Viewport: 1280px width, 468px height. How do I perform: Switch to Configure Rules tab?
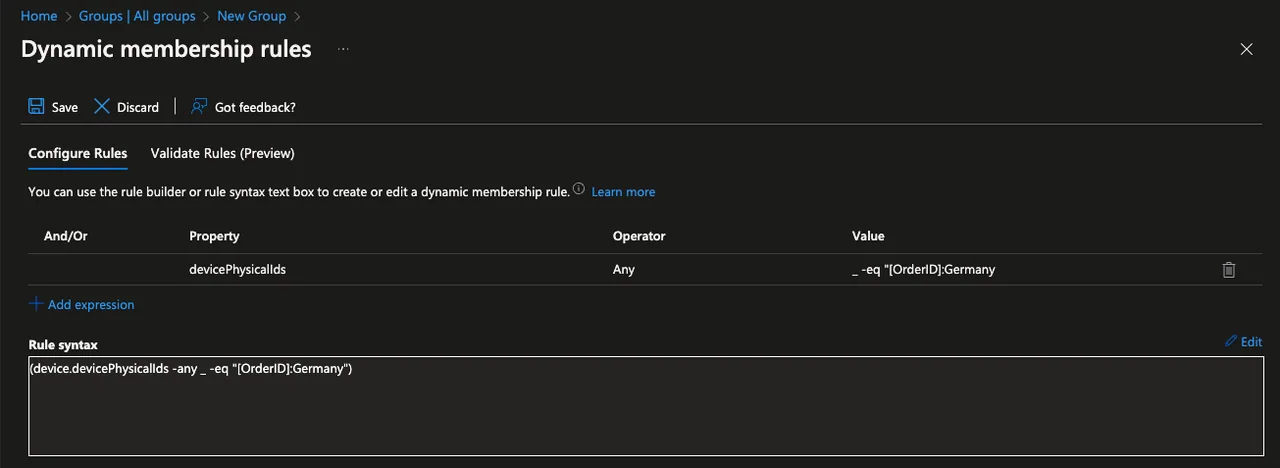(78, 154)
